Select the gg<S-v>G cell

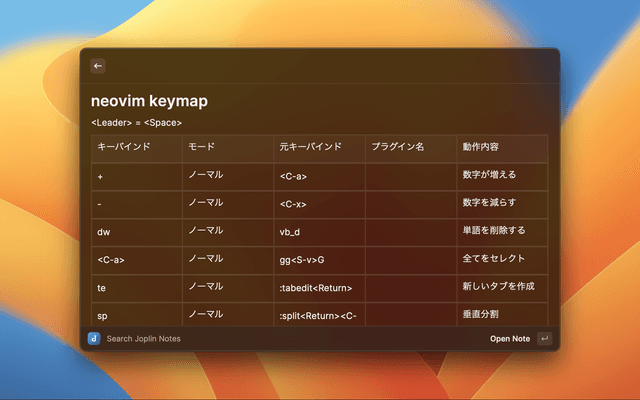(x=302, y=260)
